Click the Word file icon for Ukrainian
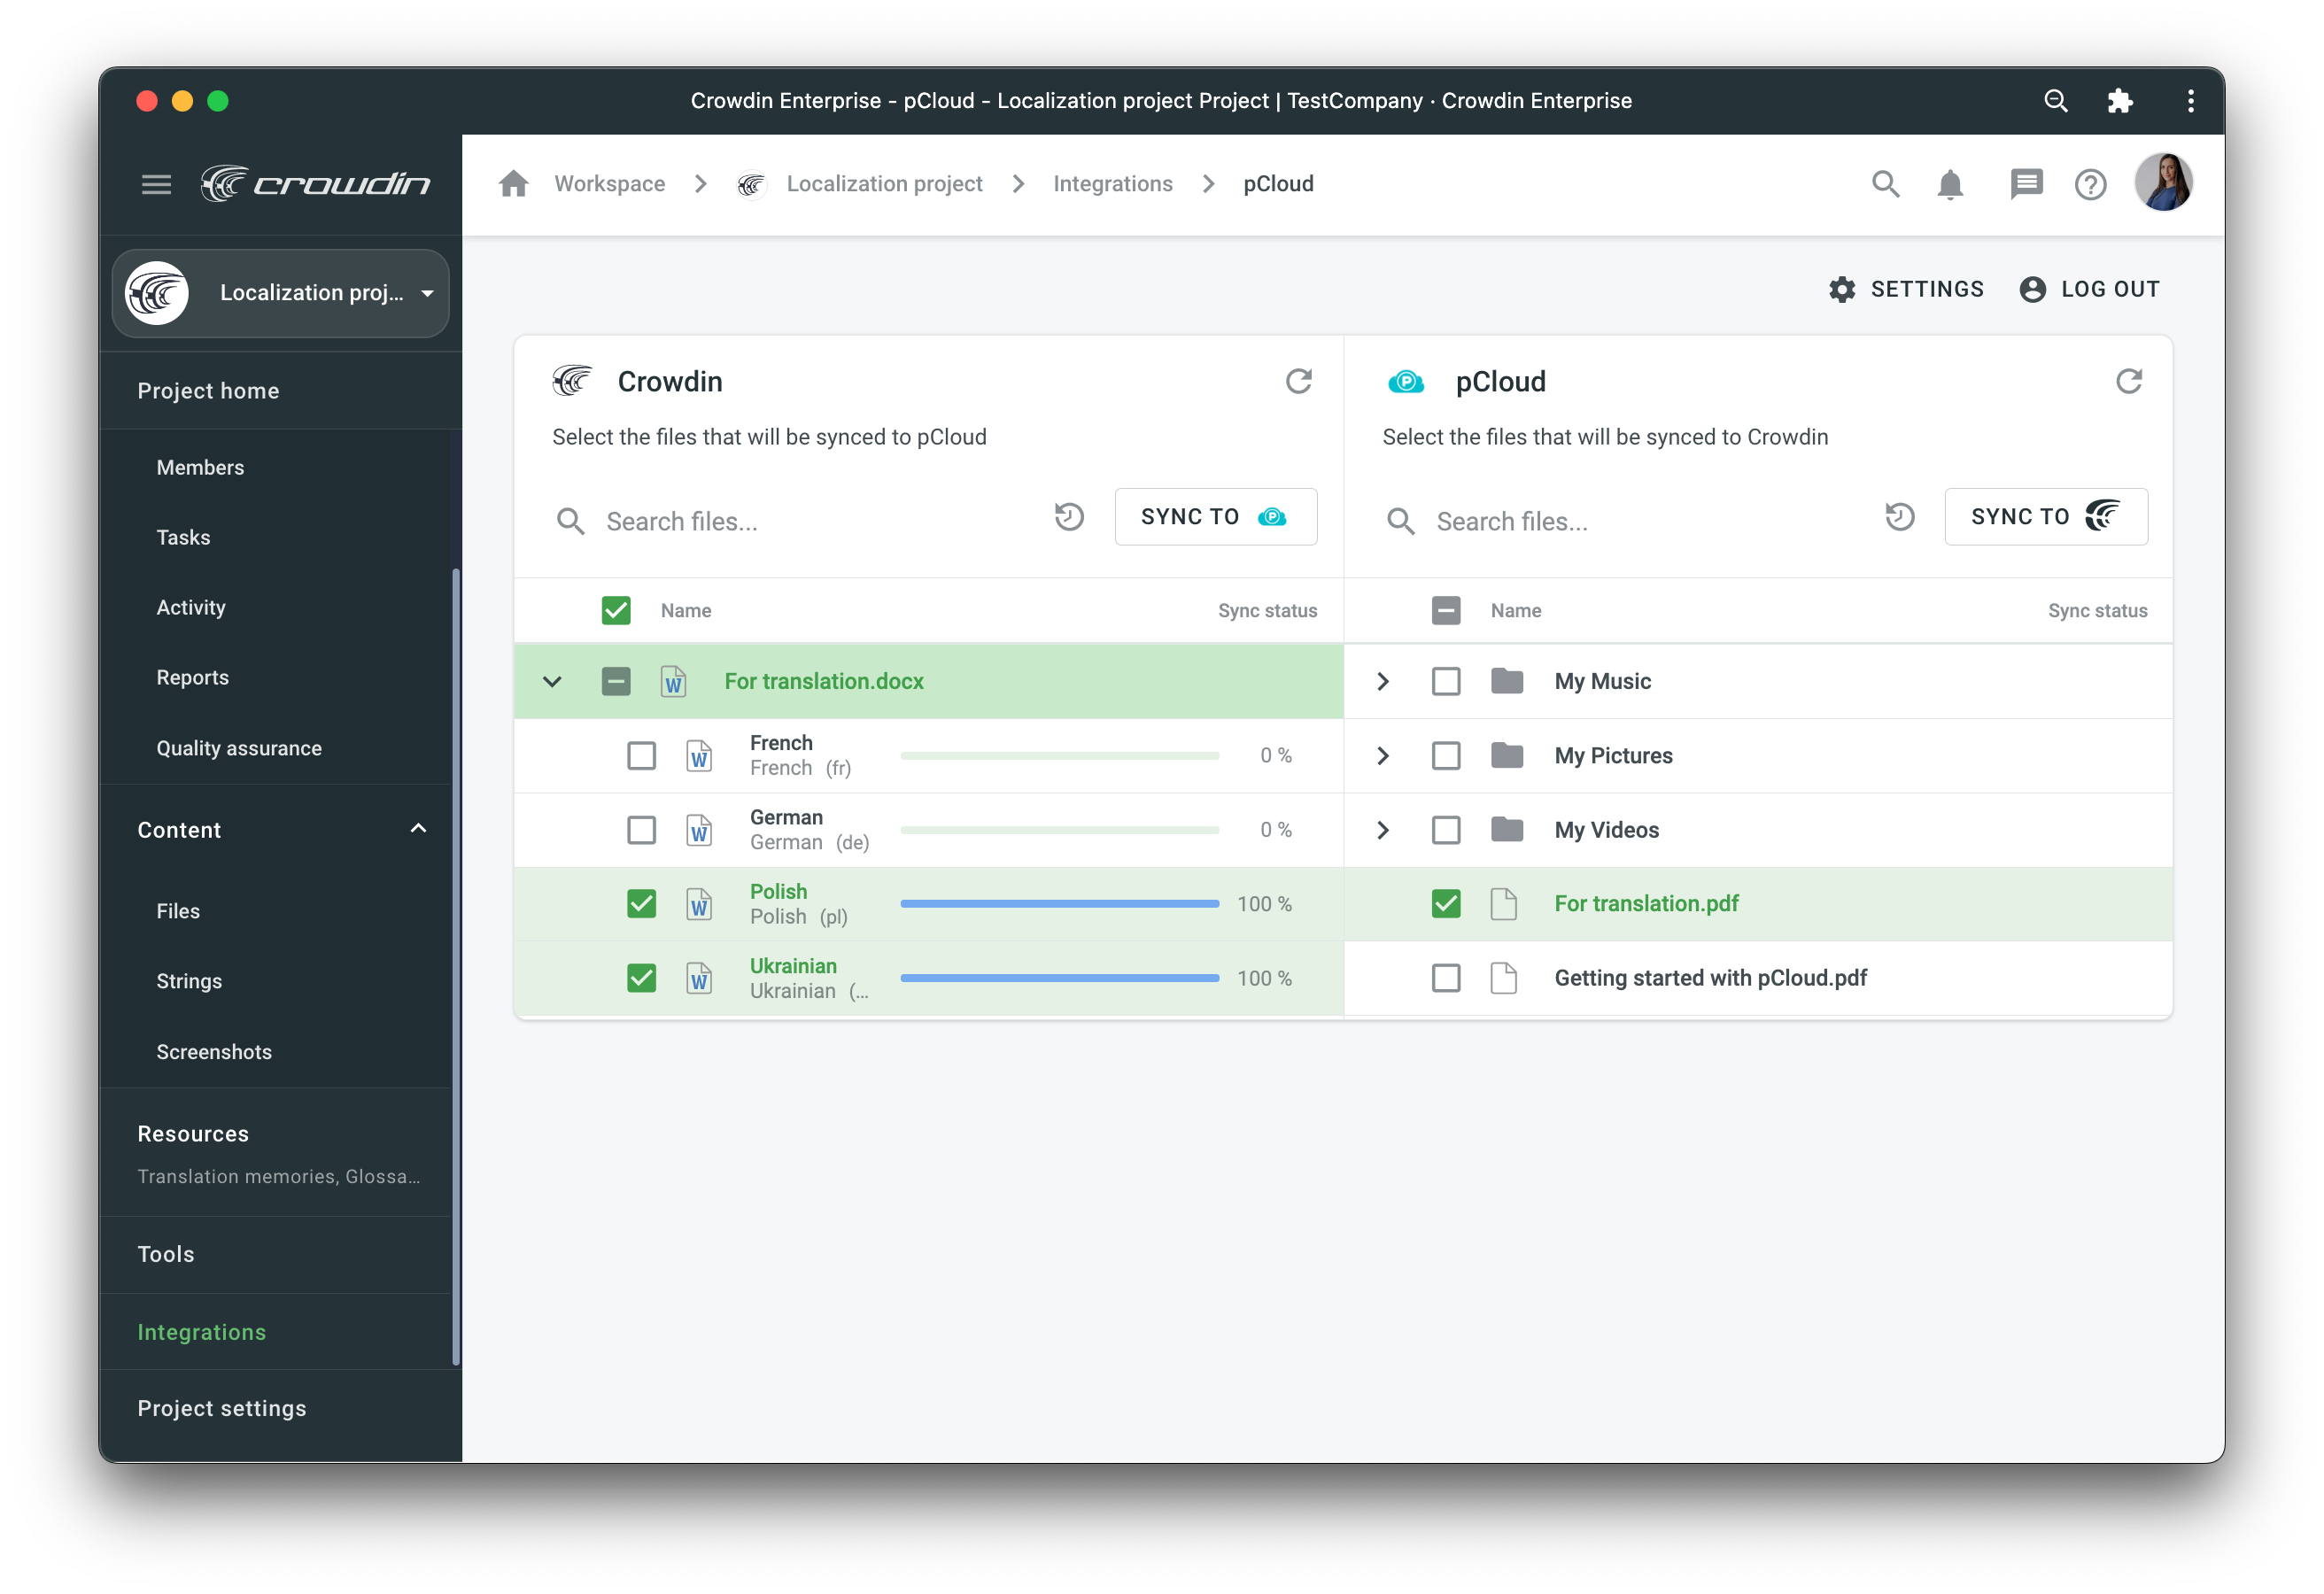Viewport: 2324px width, 1594px height. (699, 979)
